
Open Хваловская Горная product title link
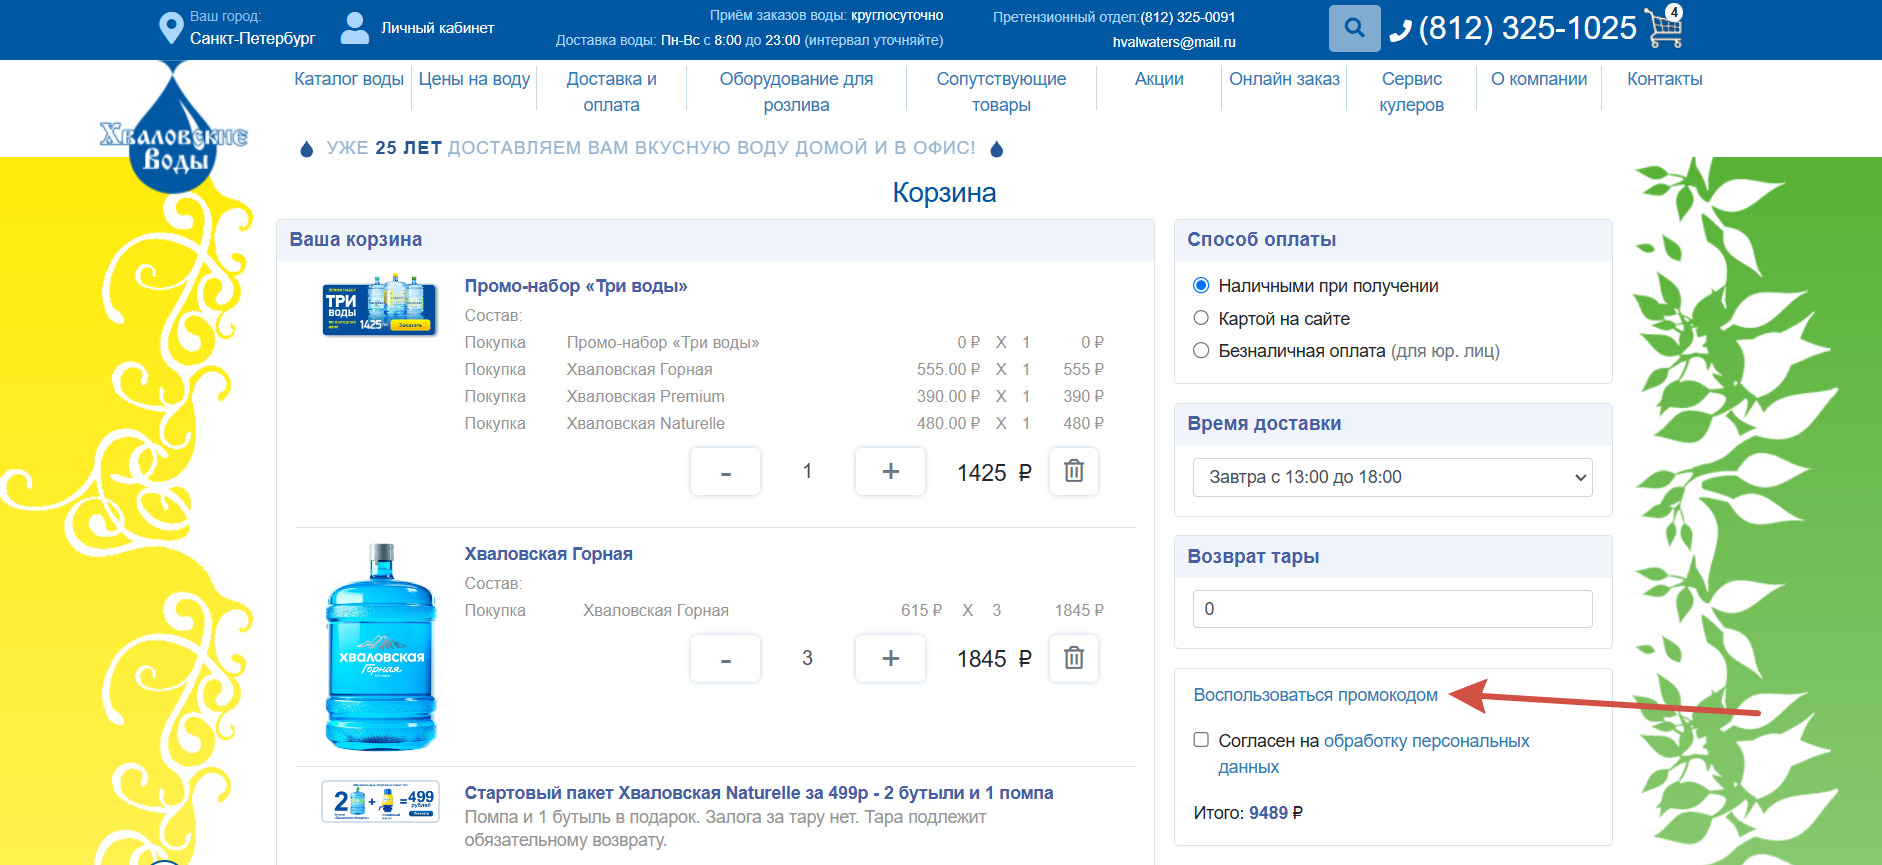point(548,554)
